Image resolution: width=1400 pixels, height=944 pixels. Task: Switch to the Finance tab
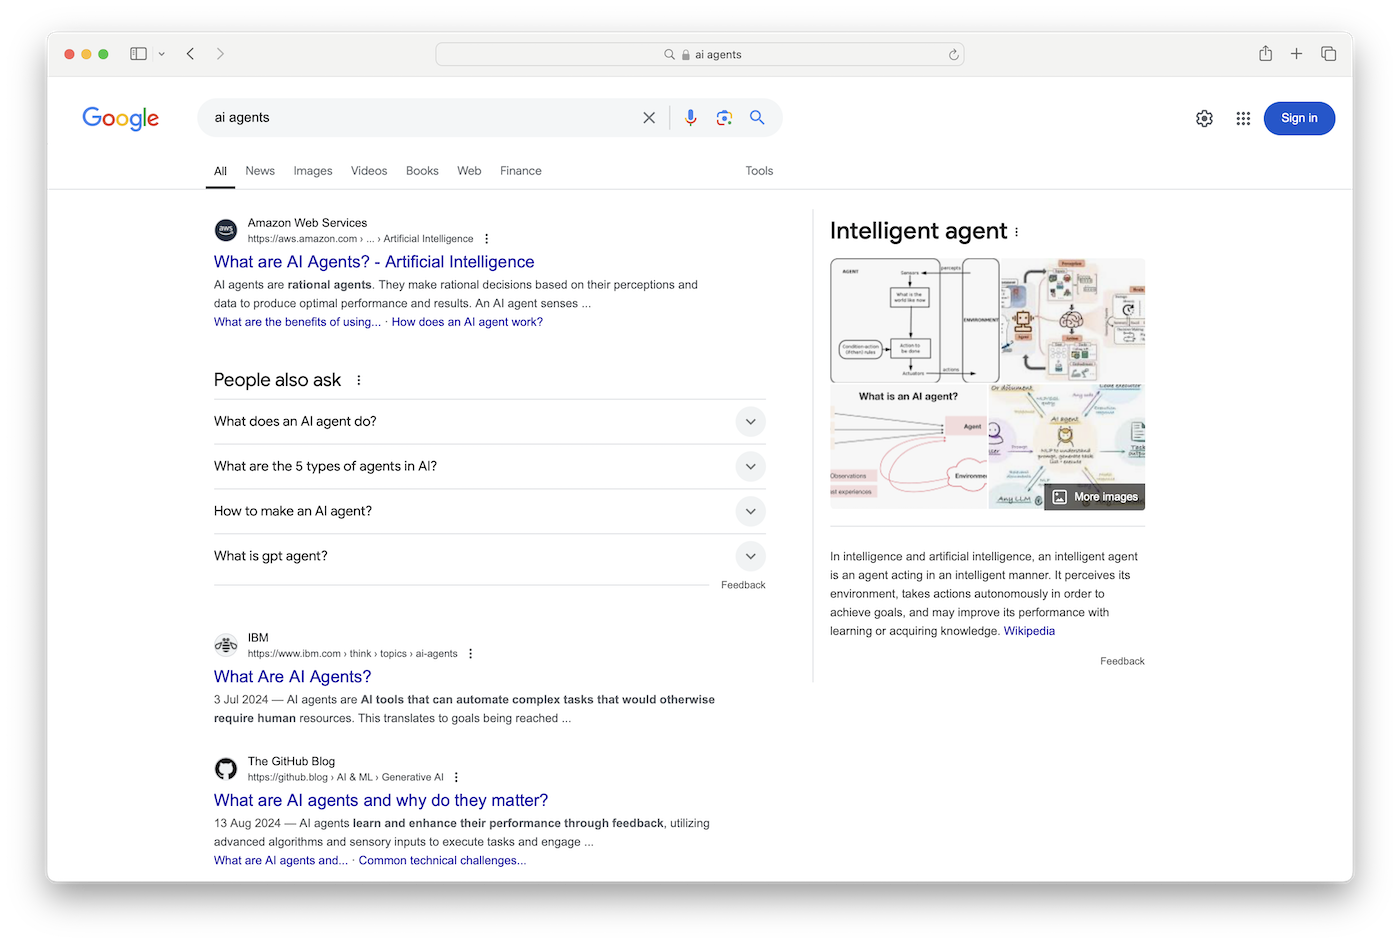[x=521, y=171]
